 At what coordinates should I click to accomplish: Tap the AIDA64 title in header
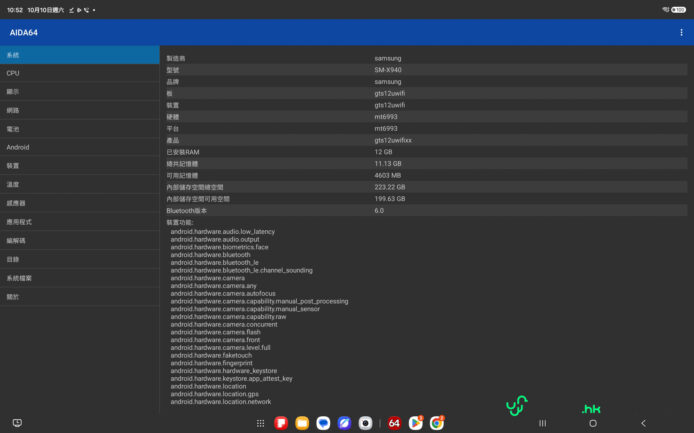click(23, 32)
